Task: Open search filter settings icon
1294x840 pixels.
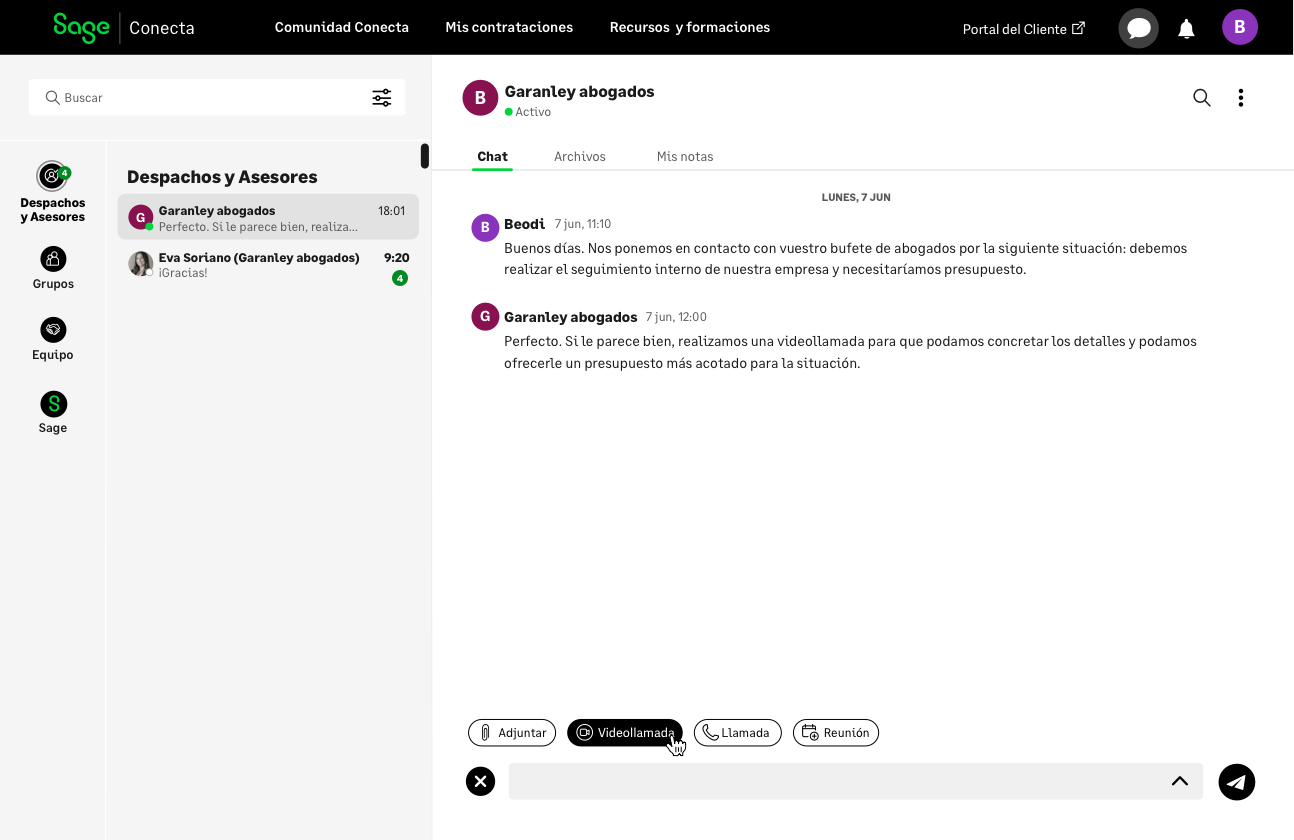Action: [x=382, y=98]
